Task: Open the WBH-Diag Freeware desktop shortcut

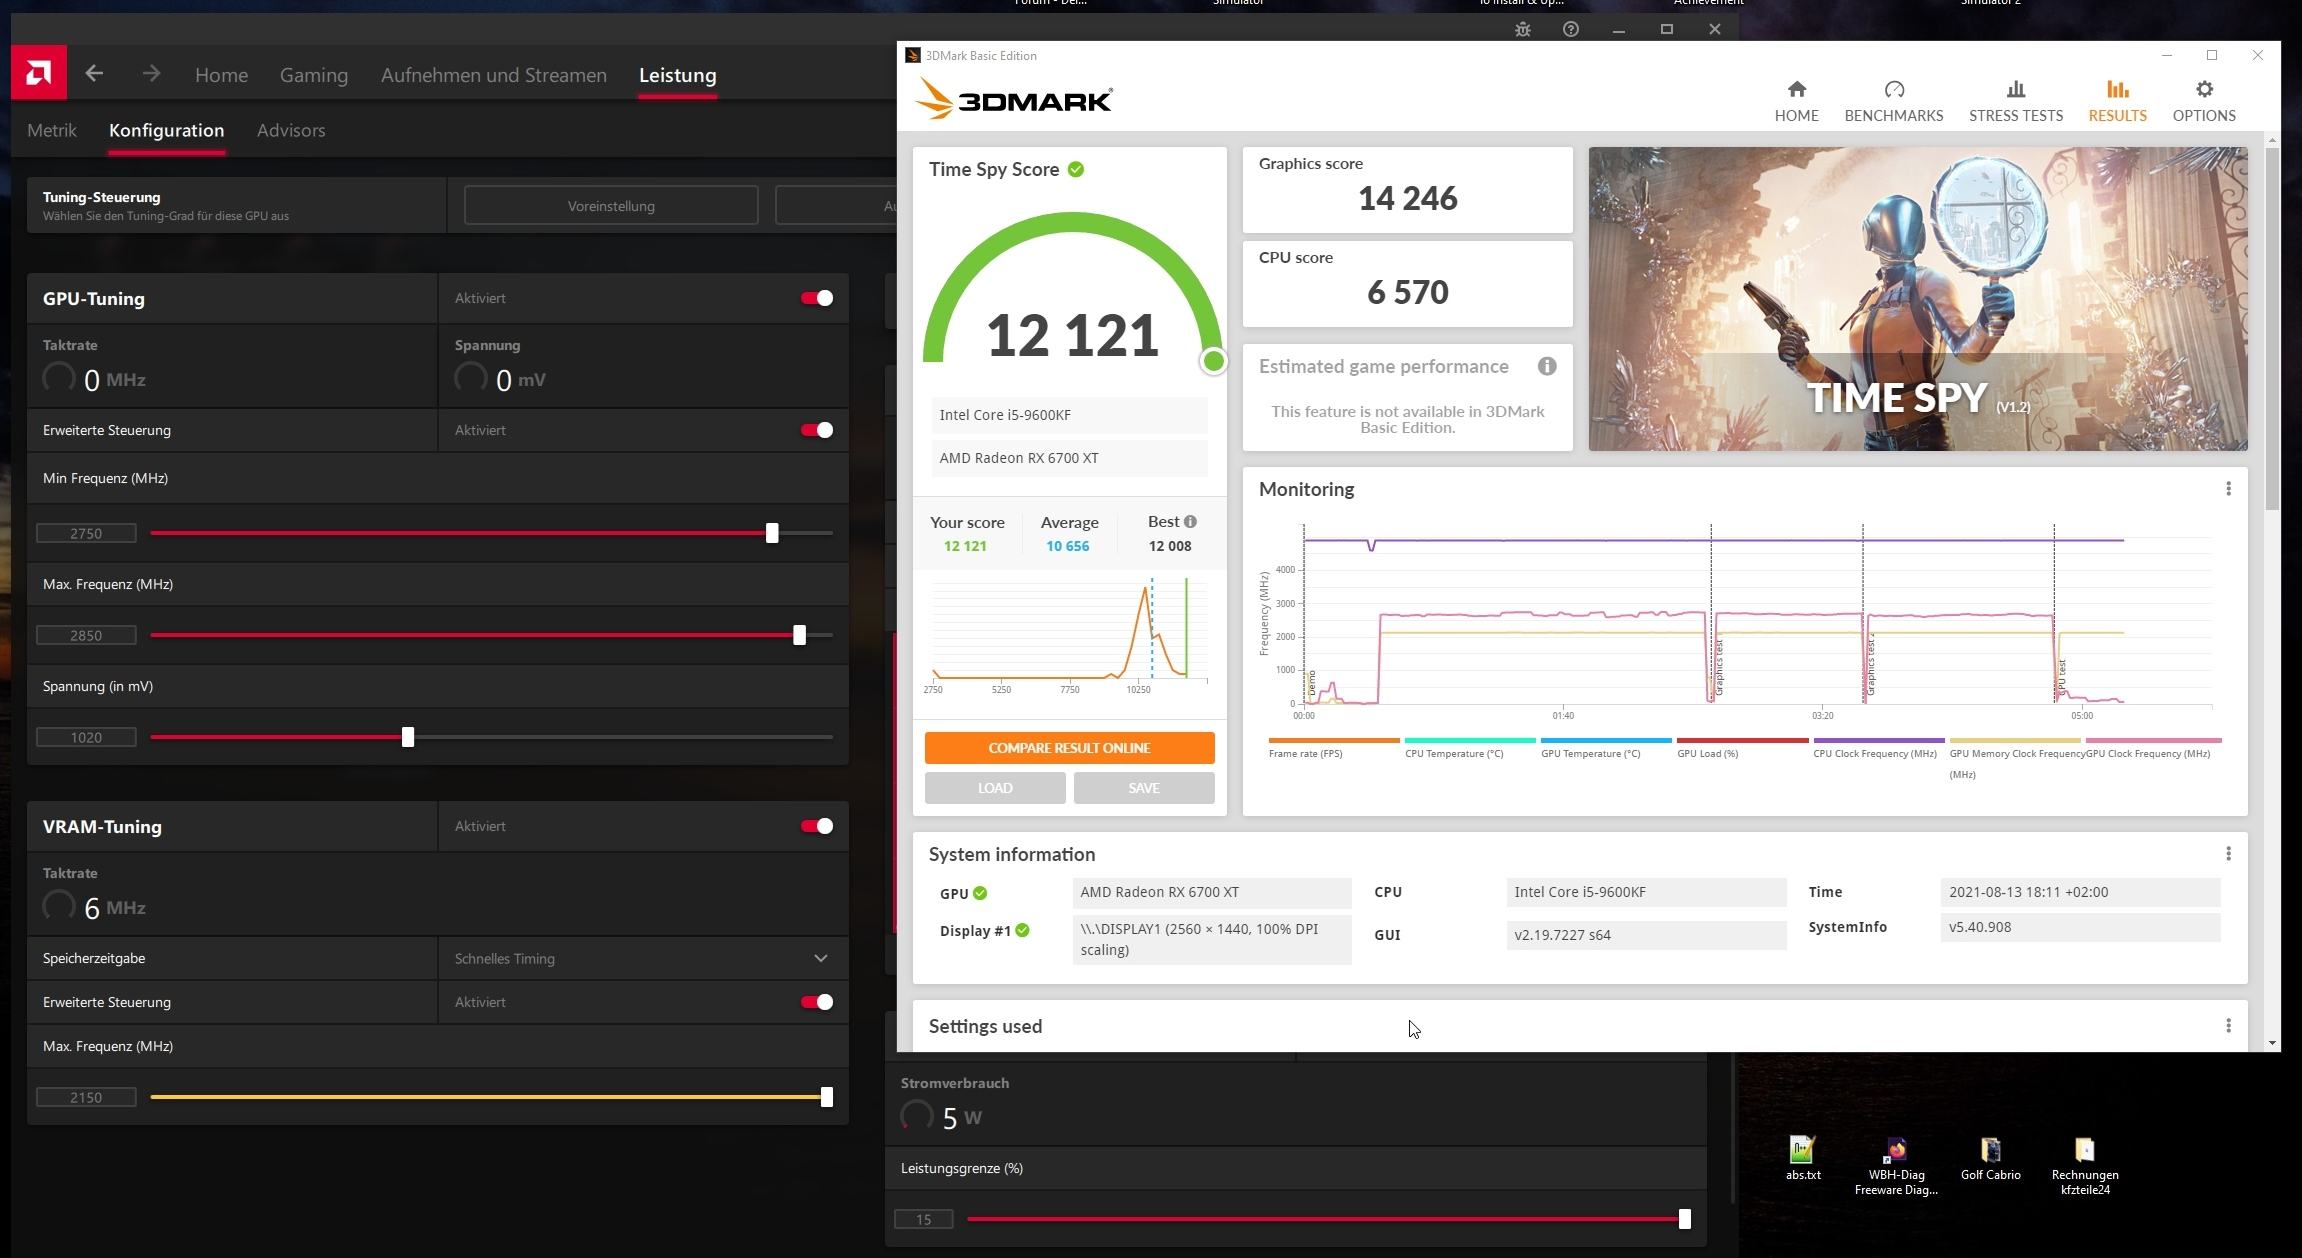Action: (1896, 1165)
